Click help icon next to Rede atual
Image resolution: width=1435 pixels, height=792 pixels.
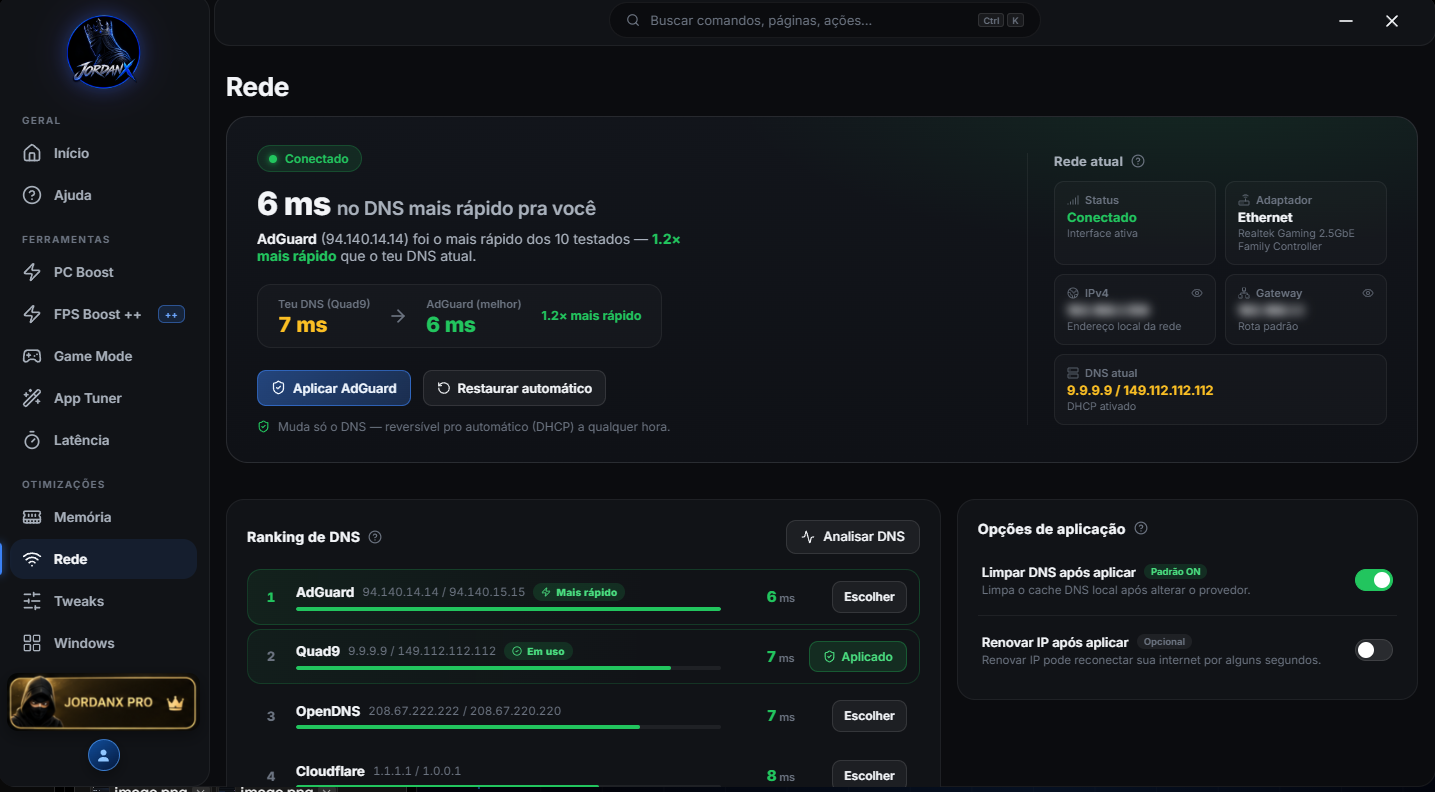[1138, 161]
